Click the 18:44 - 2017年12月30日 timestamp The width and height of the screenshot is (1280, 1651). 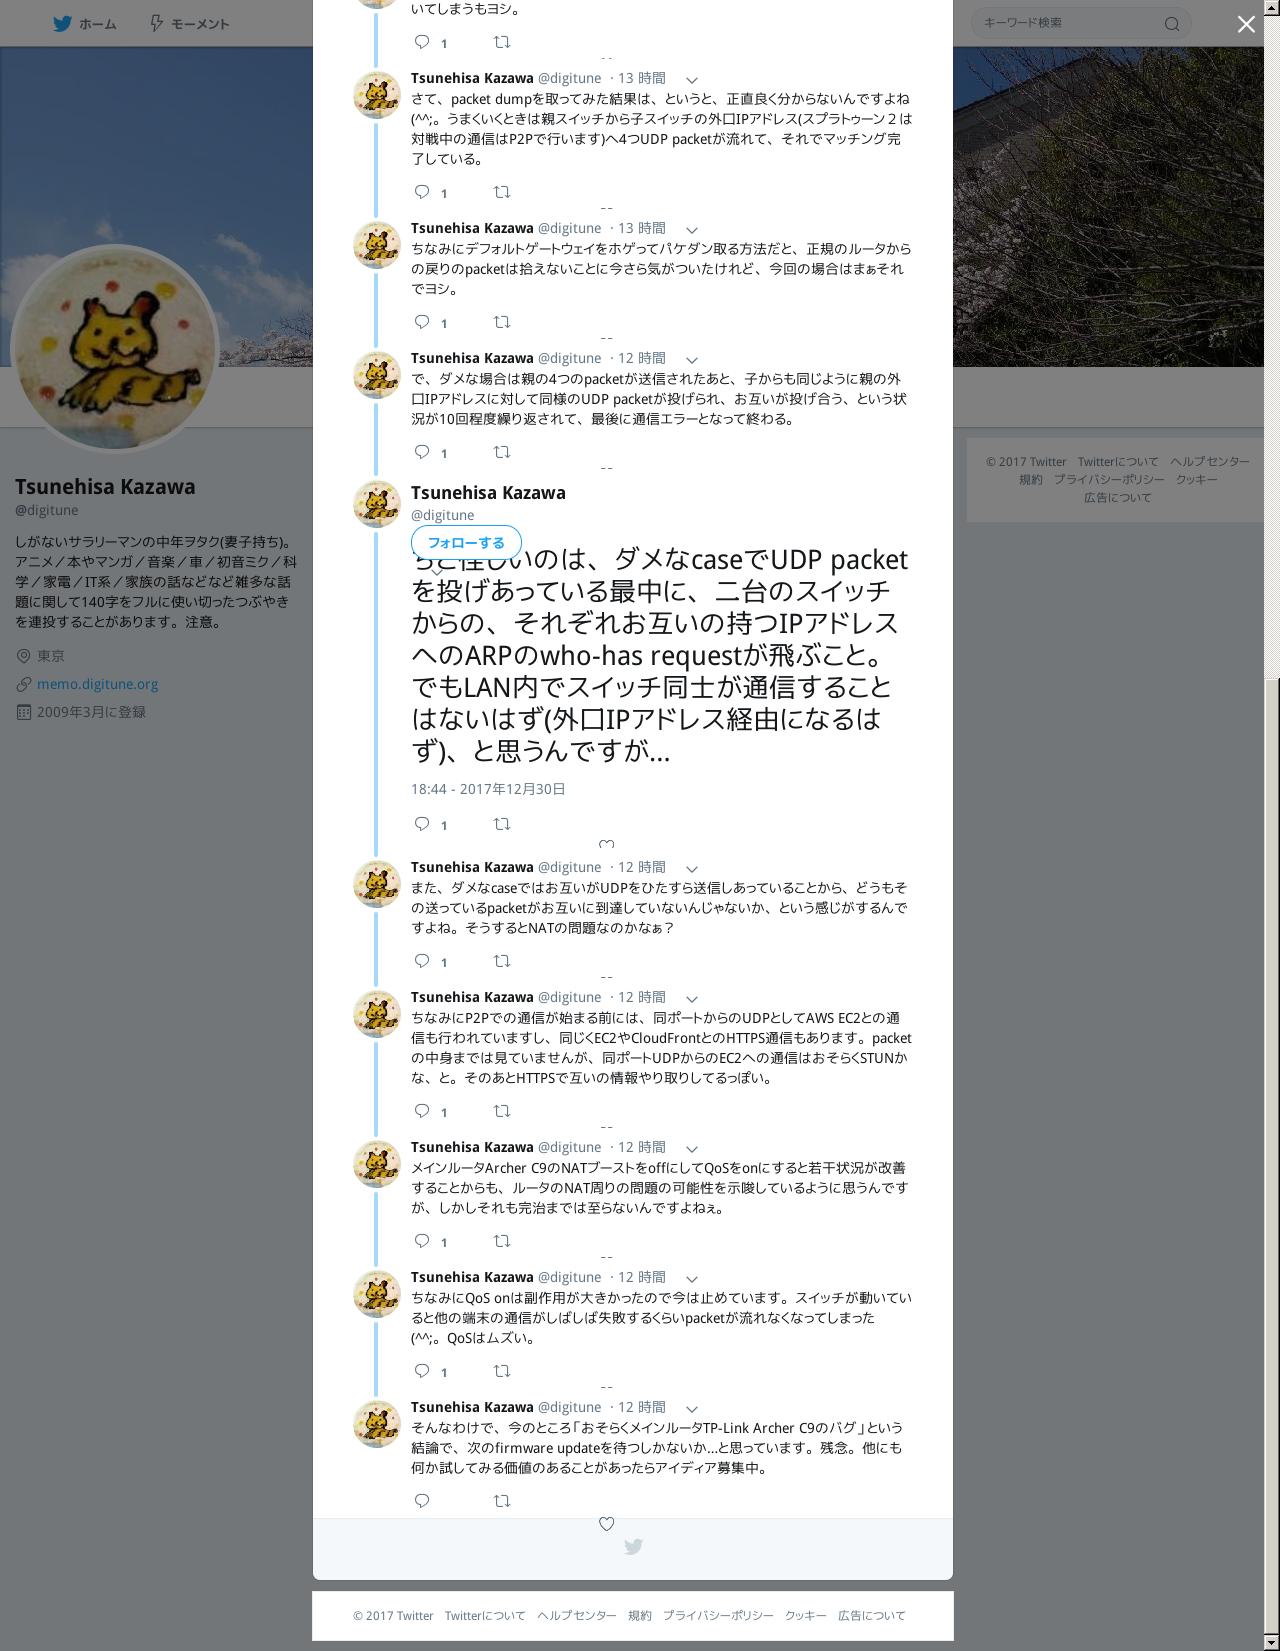(x=488, y=789)
